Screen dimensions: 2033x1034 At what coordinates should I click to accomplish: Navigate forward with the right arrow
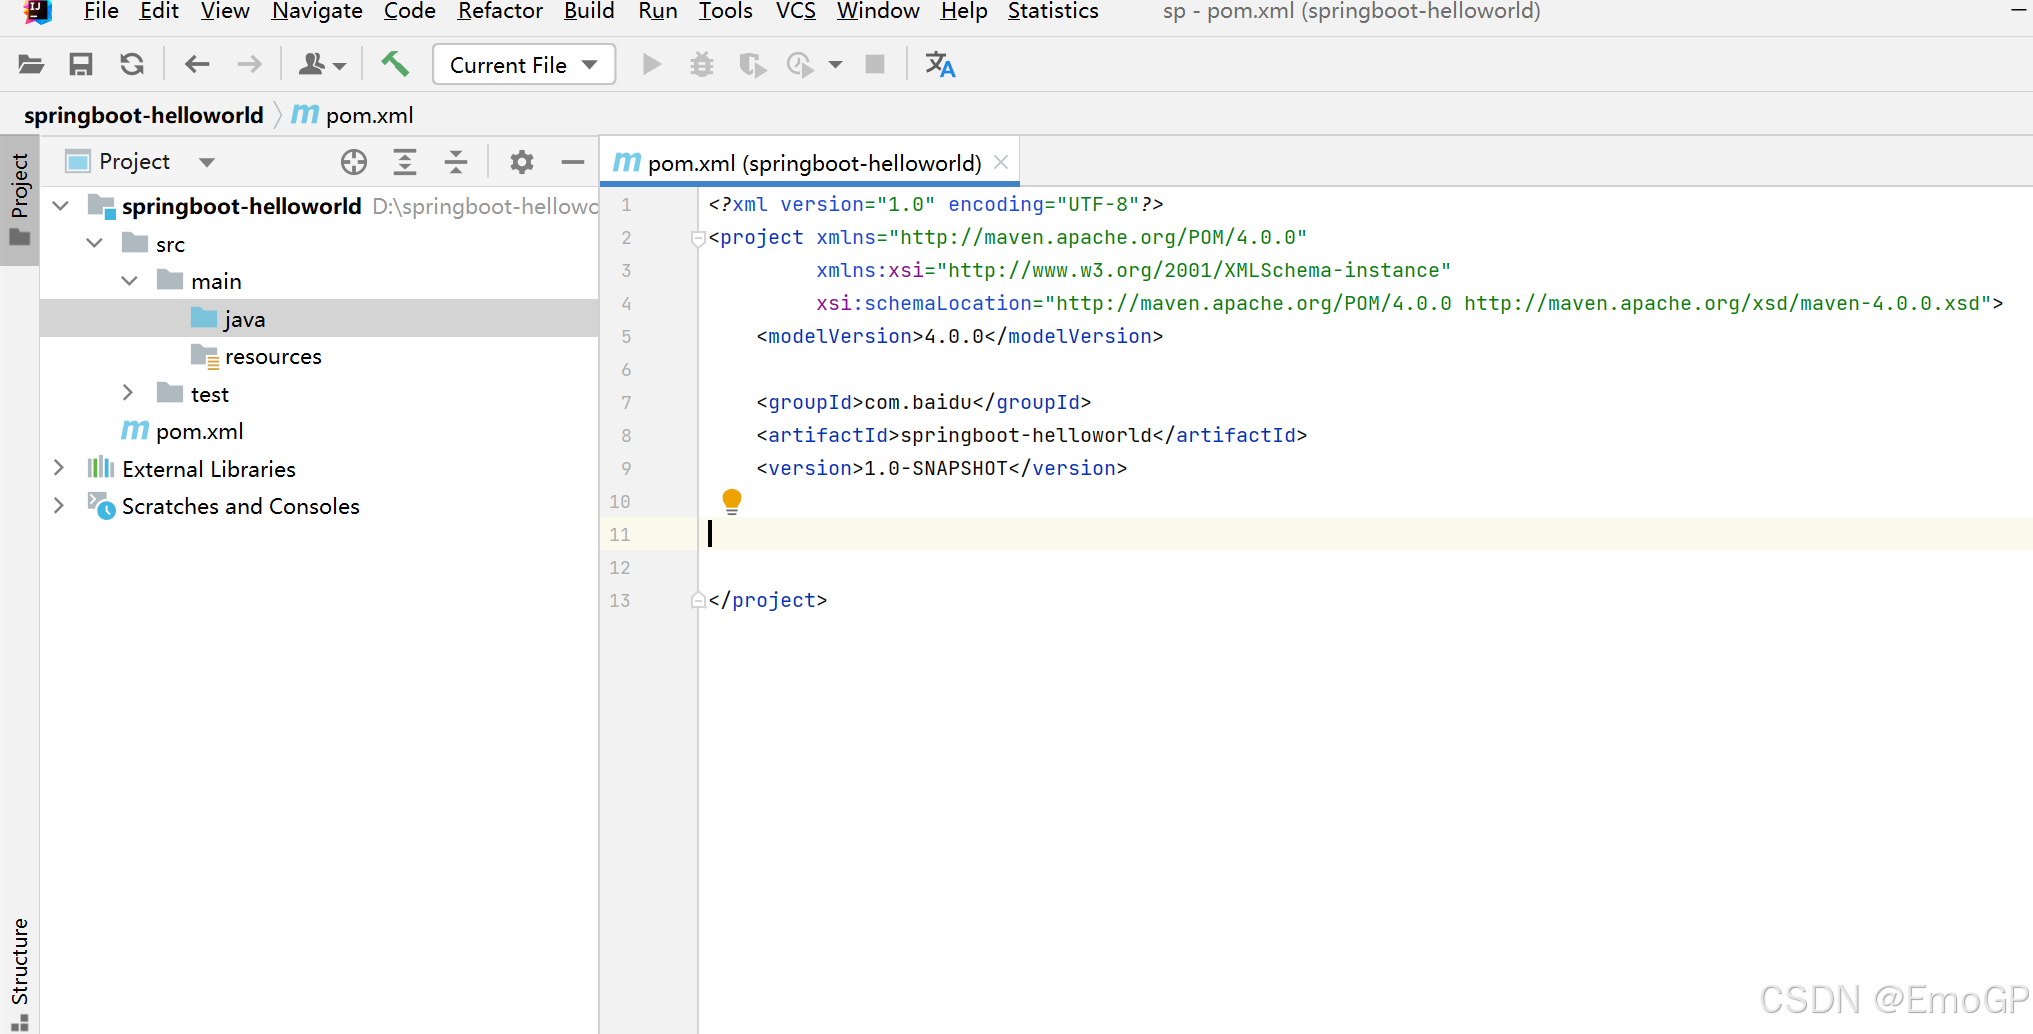coord(249,65)
